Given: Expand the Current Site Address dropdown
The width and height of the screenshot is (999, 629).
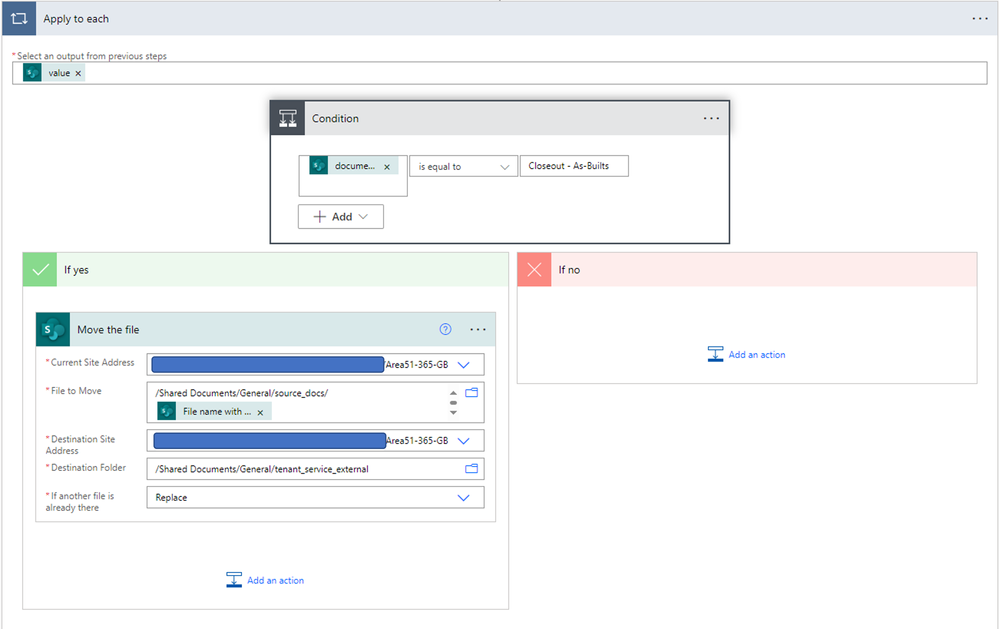Looking at the screenshot, I should (464, 365).
